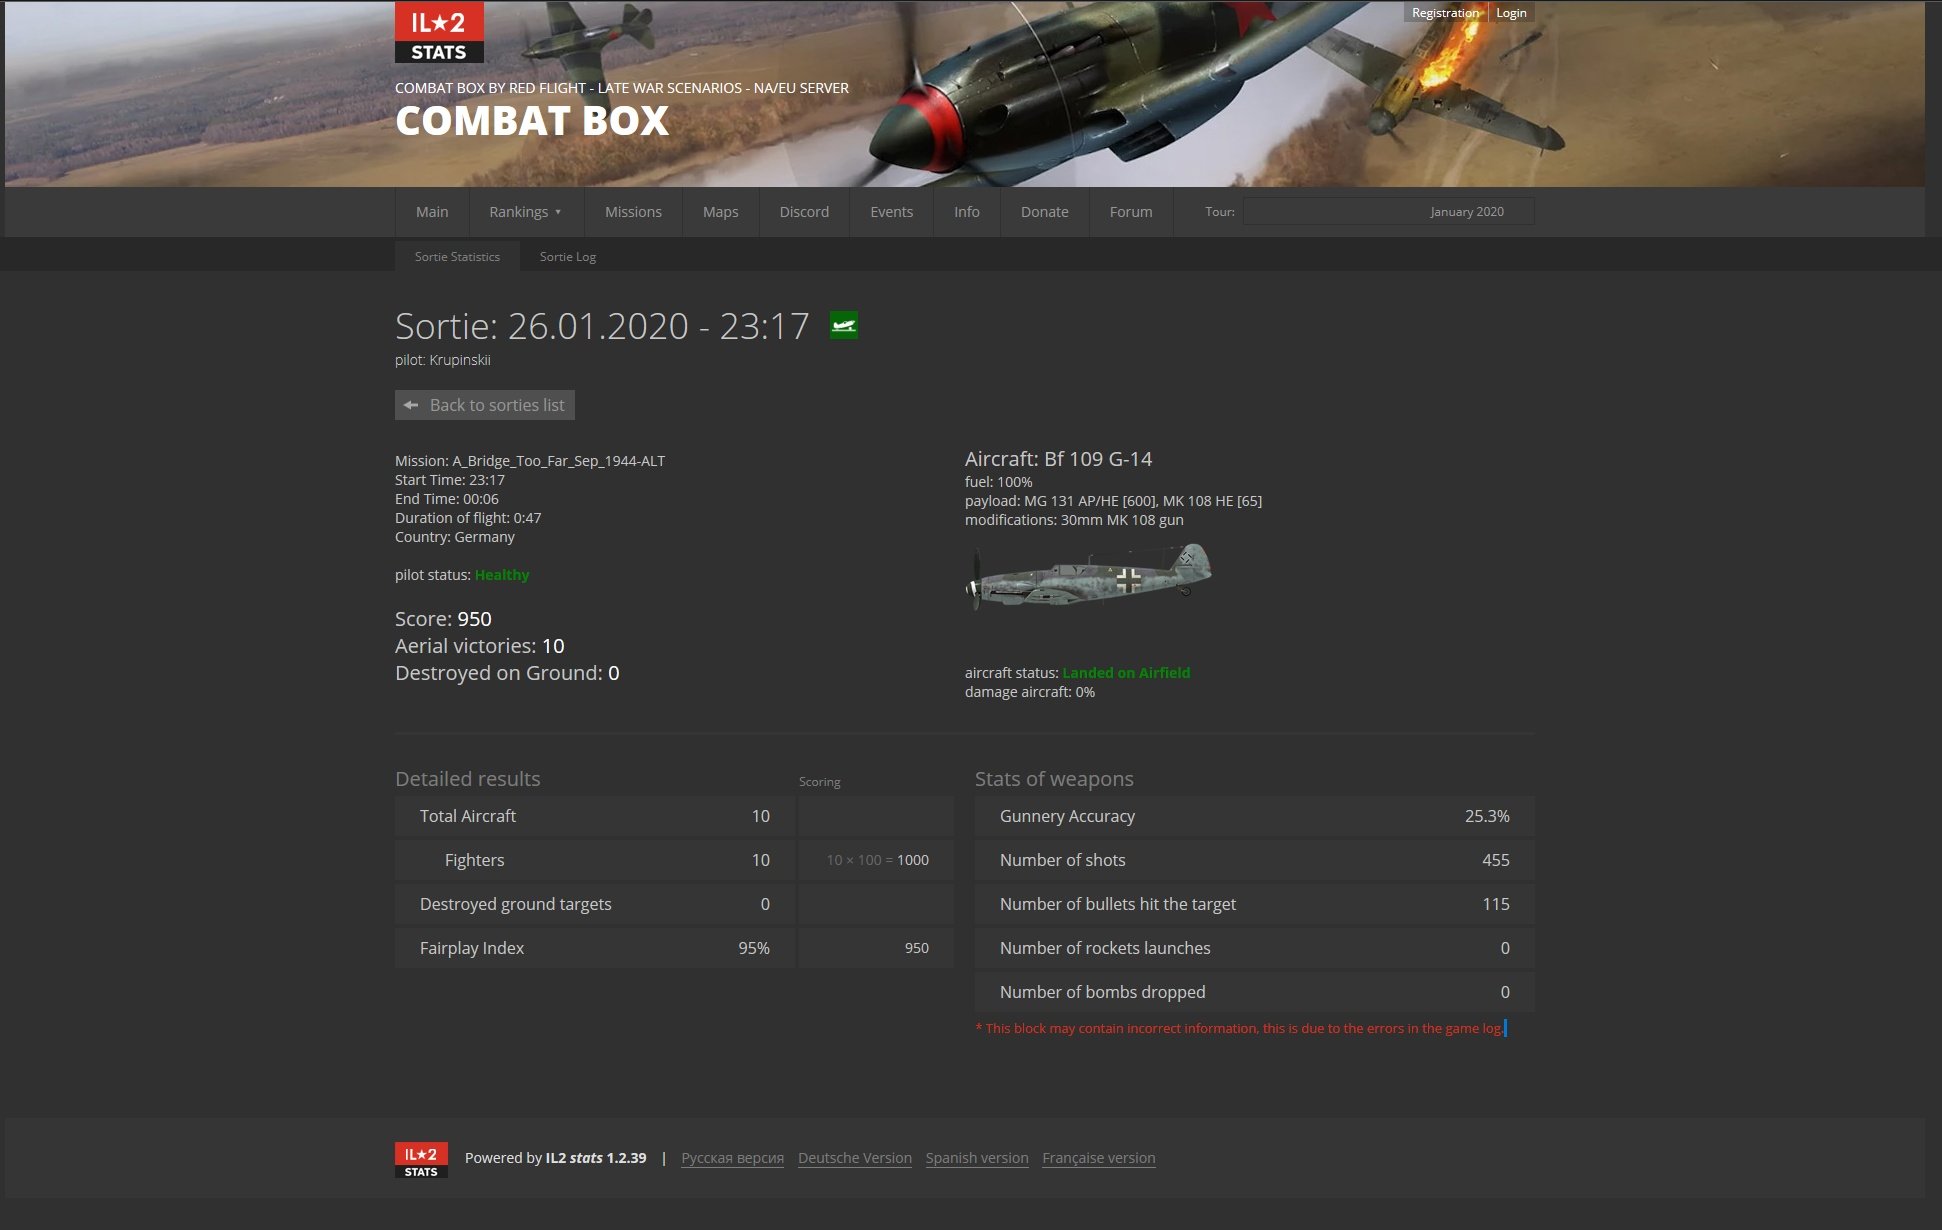Switch to the Russian version link
The height and width of the screenshot is (1230, 1942).
tap(732, 1158)
